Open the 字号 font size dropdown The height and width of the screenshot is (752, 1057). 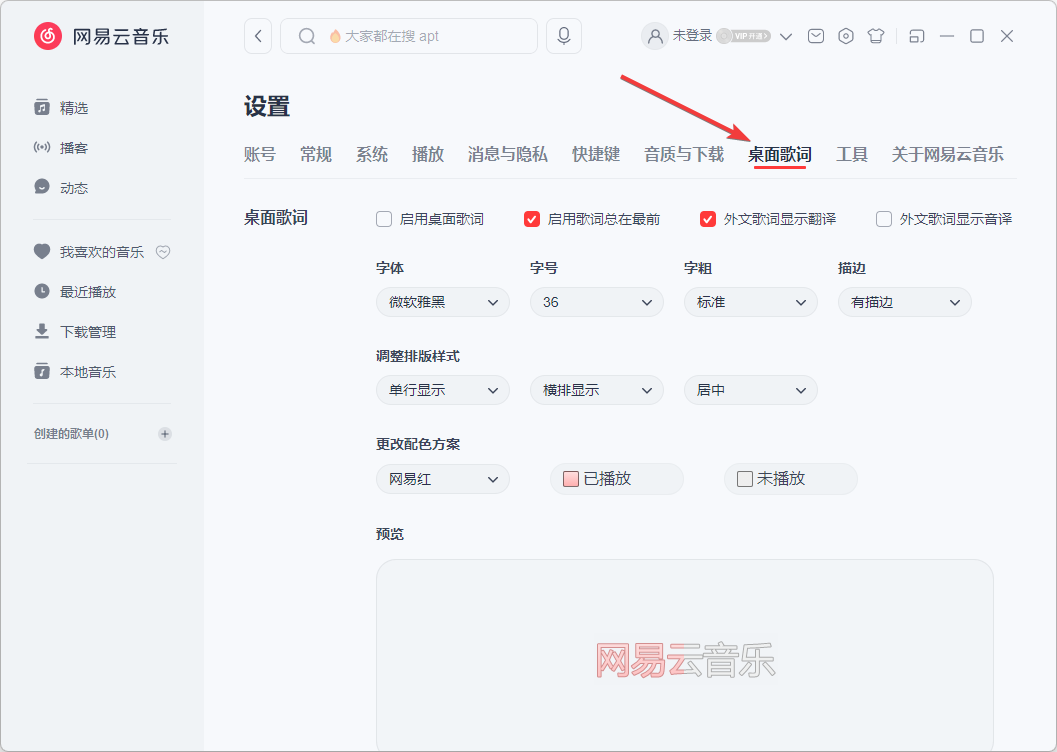click(596, 301)
